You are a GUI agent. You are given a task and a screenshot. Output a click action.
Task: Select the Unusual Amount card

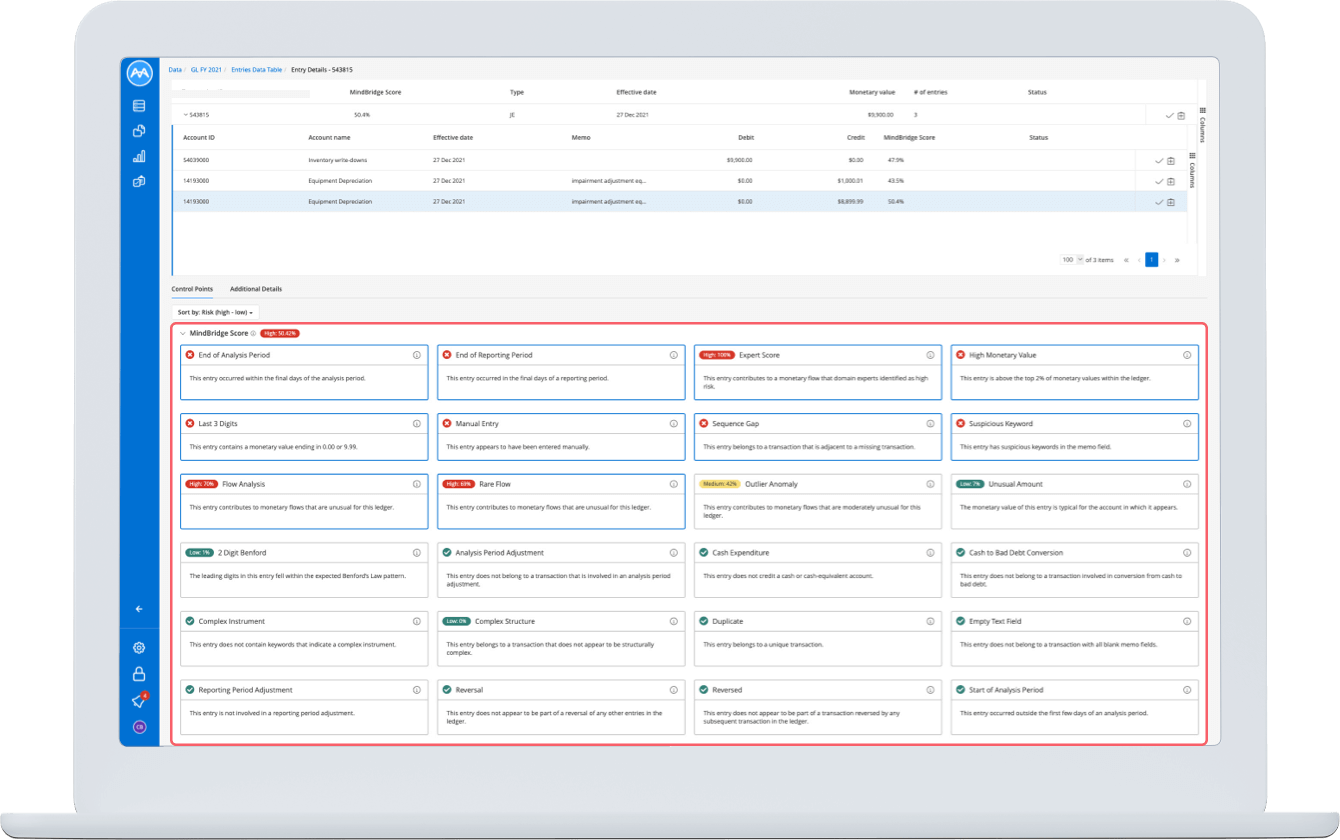coord(1074,502)
